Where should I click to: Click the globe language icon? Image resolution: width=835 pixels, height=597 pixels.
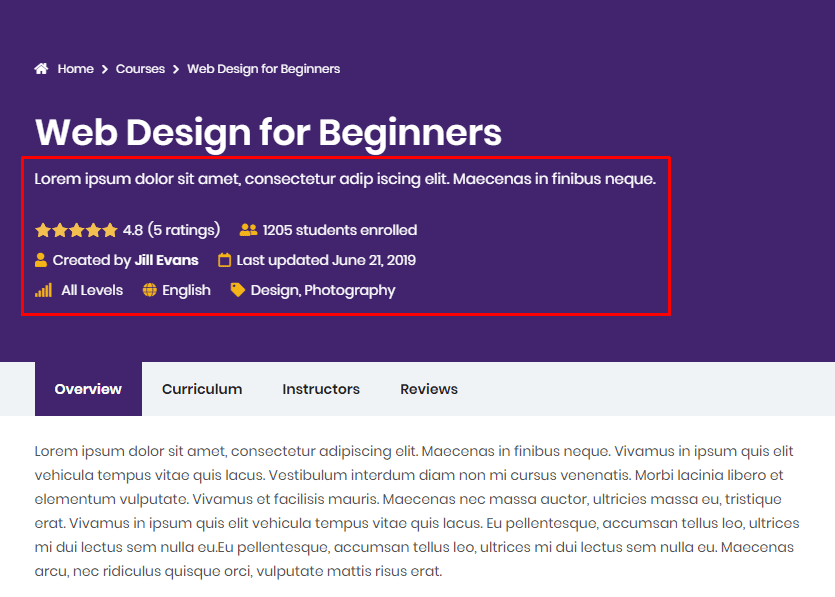point(150,290)
